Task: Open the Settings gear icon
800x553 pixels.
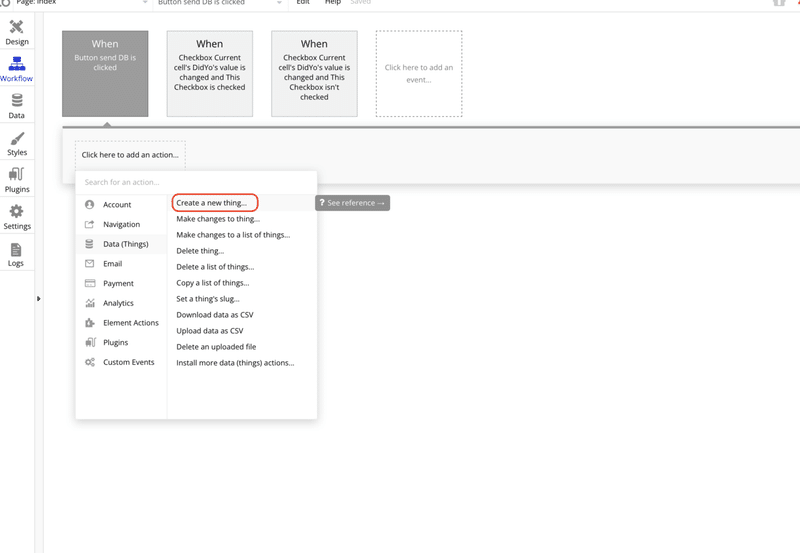Action: [x=16, y=211]
